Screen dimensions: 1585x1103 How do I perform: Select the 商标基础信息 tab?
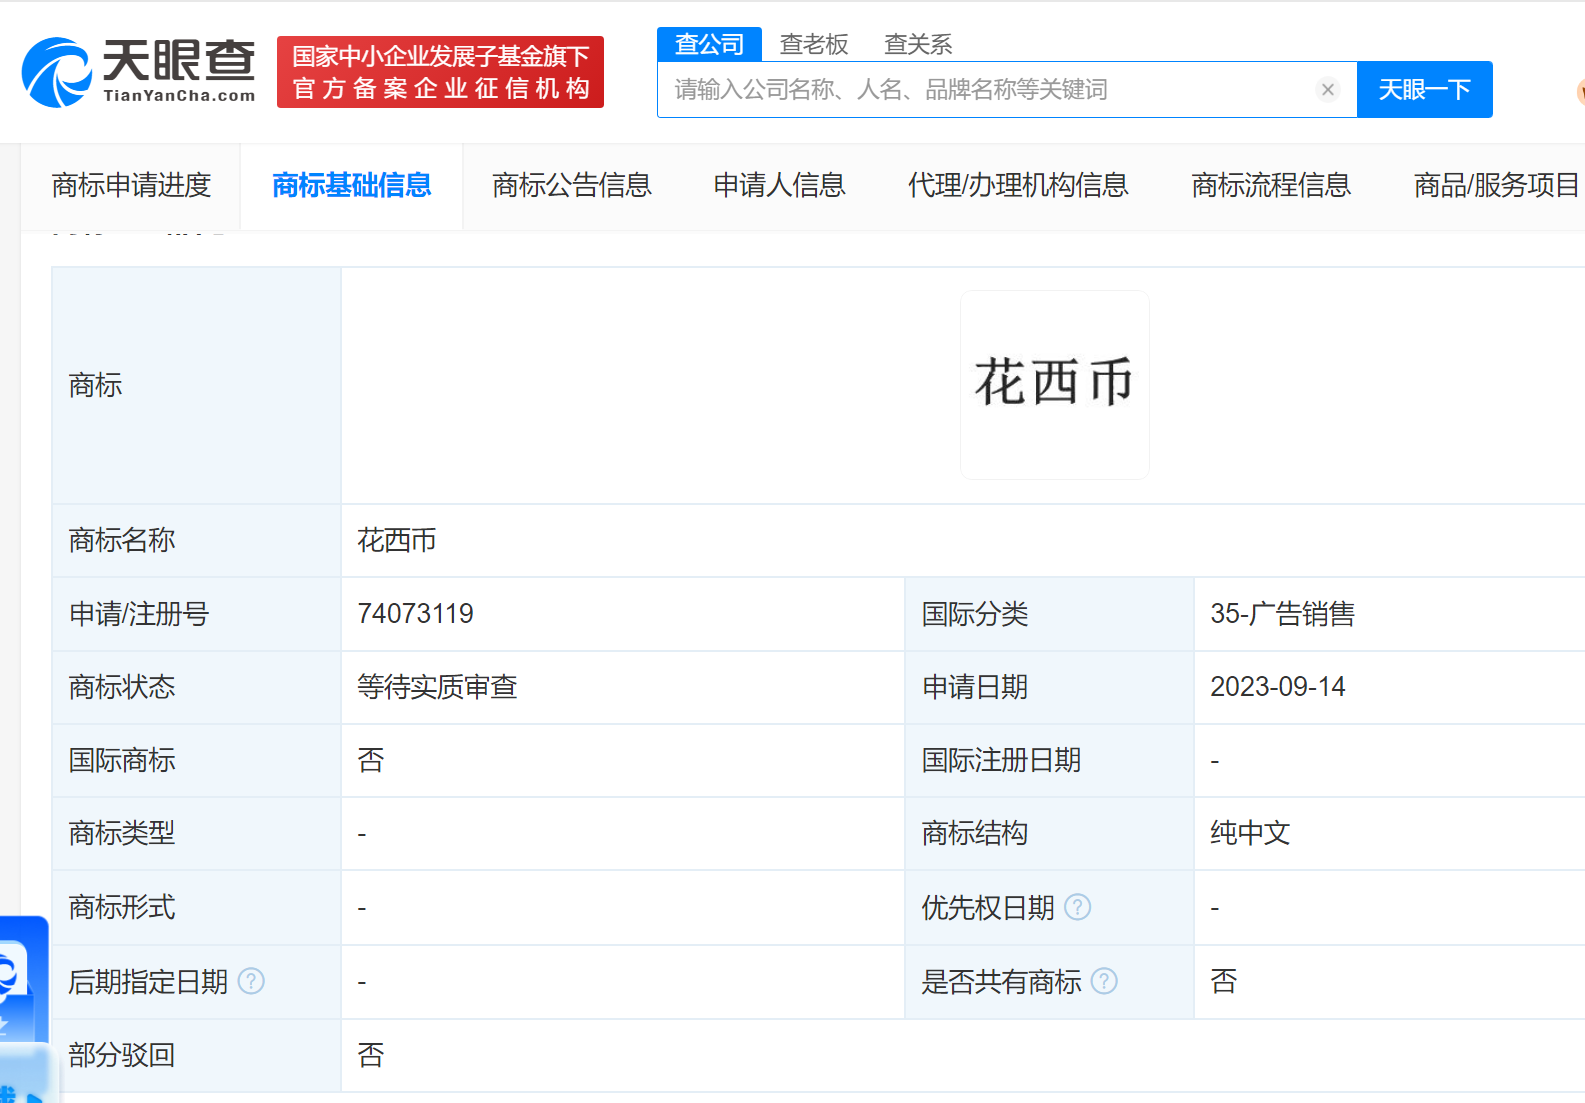[x=351, y=185]
